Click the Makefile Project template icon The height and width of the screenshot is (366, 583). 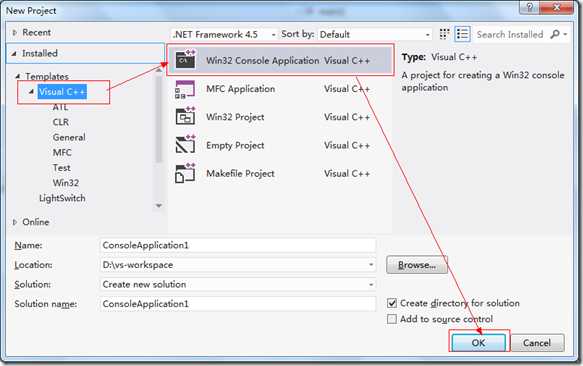click(x=185, y=173)
